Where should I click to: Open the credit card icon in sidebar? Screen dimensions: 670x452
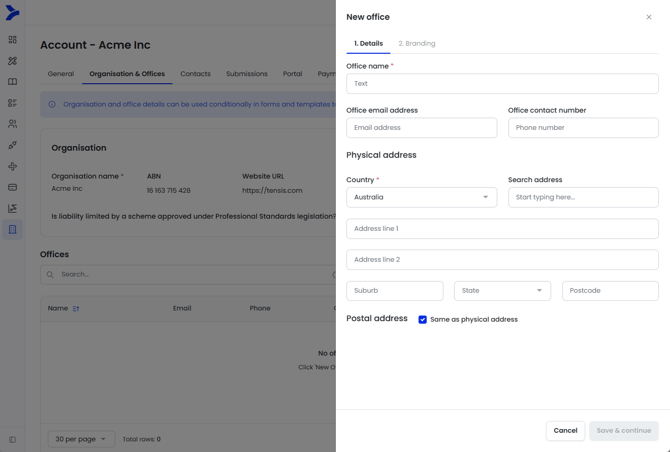(12, 187)
